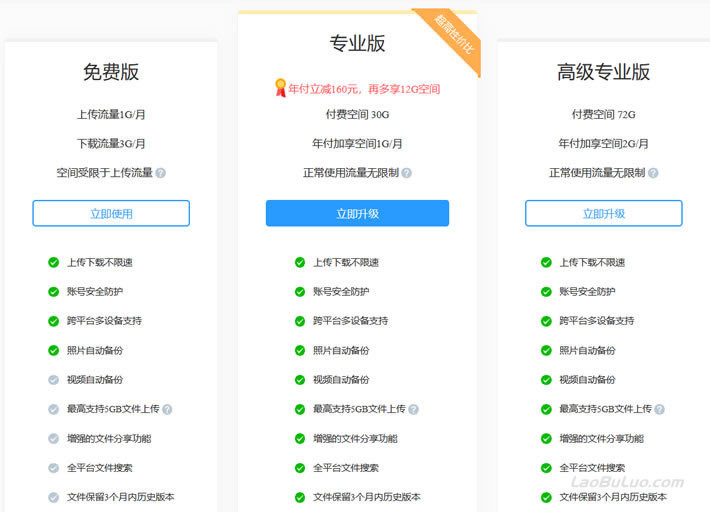Click the blue 立即升级 button in 专业版
Viewport: 710px width, 512px height.
[357, 213]
